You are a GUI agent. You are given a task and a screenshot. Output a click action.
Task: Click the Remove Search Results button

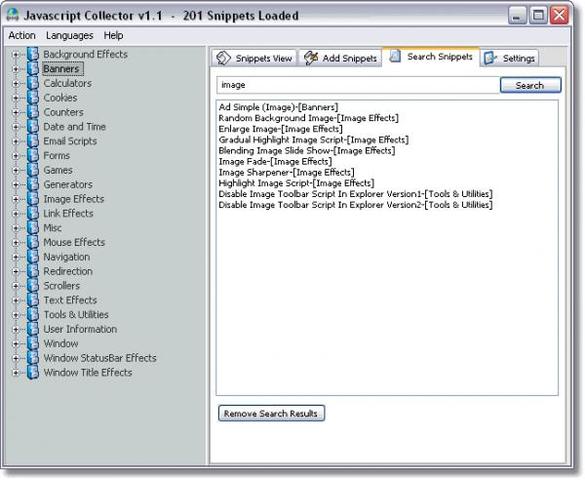(271, 413)
